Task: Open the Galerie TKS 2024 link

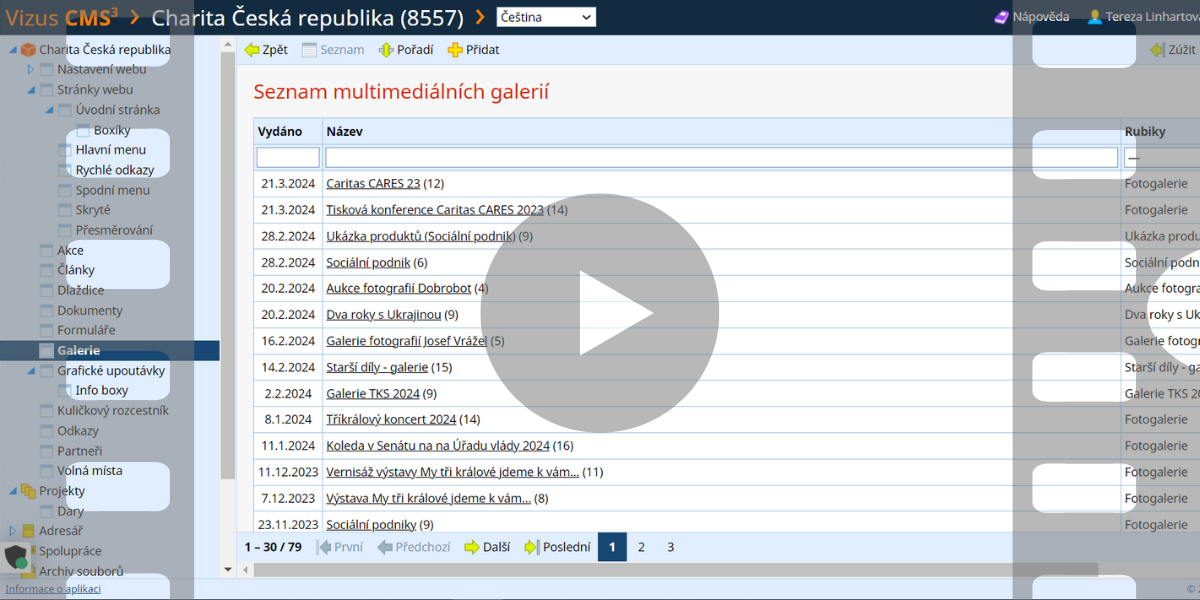Action: point(373,393)
